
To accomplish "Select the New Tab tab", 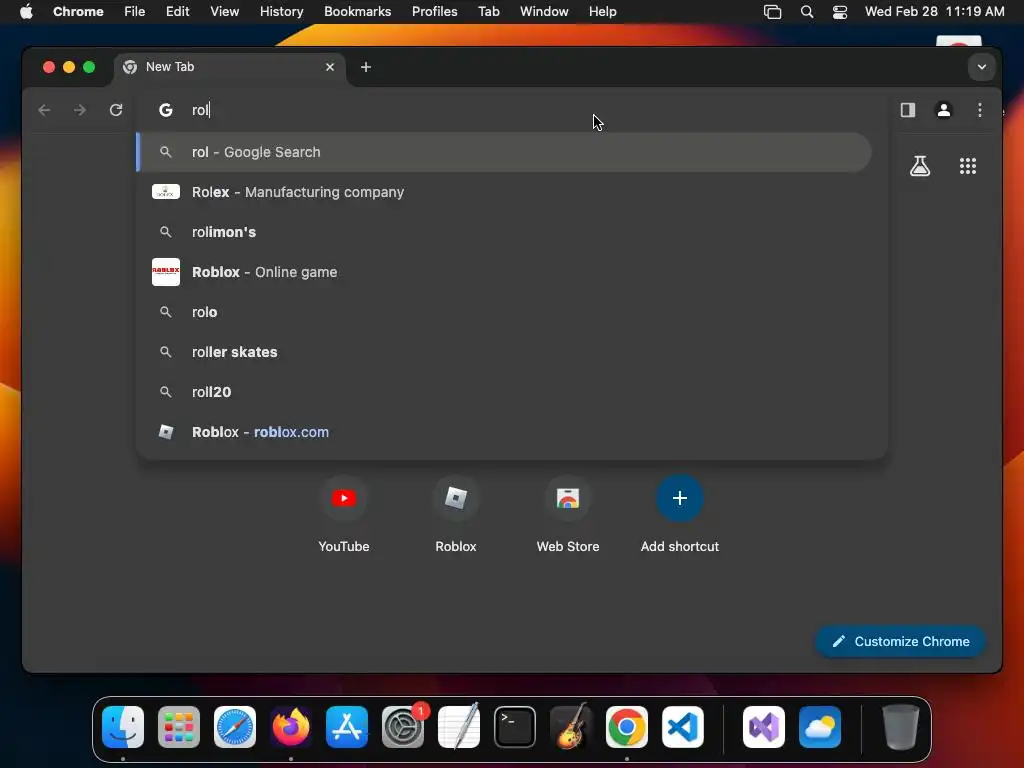I will (229, 67).
